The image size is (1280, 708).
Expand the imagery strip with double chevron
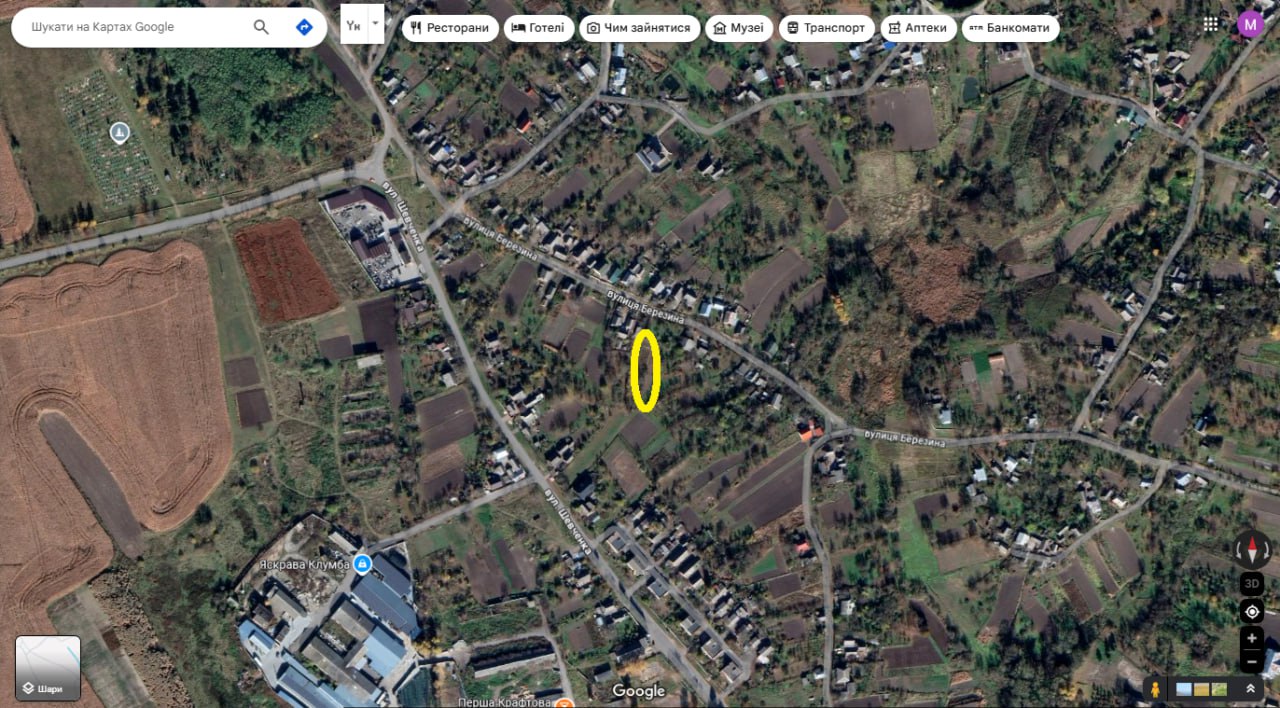pyautogui.click(x=1249, y=689)
